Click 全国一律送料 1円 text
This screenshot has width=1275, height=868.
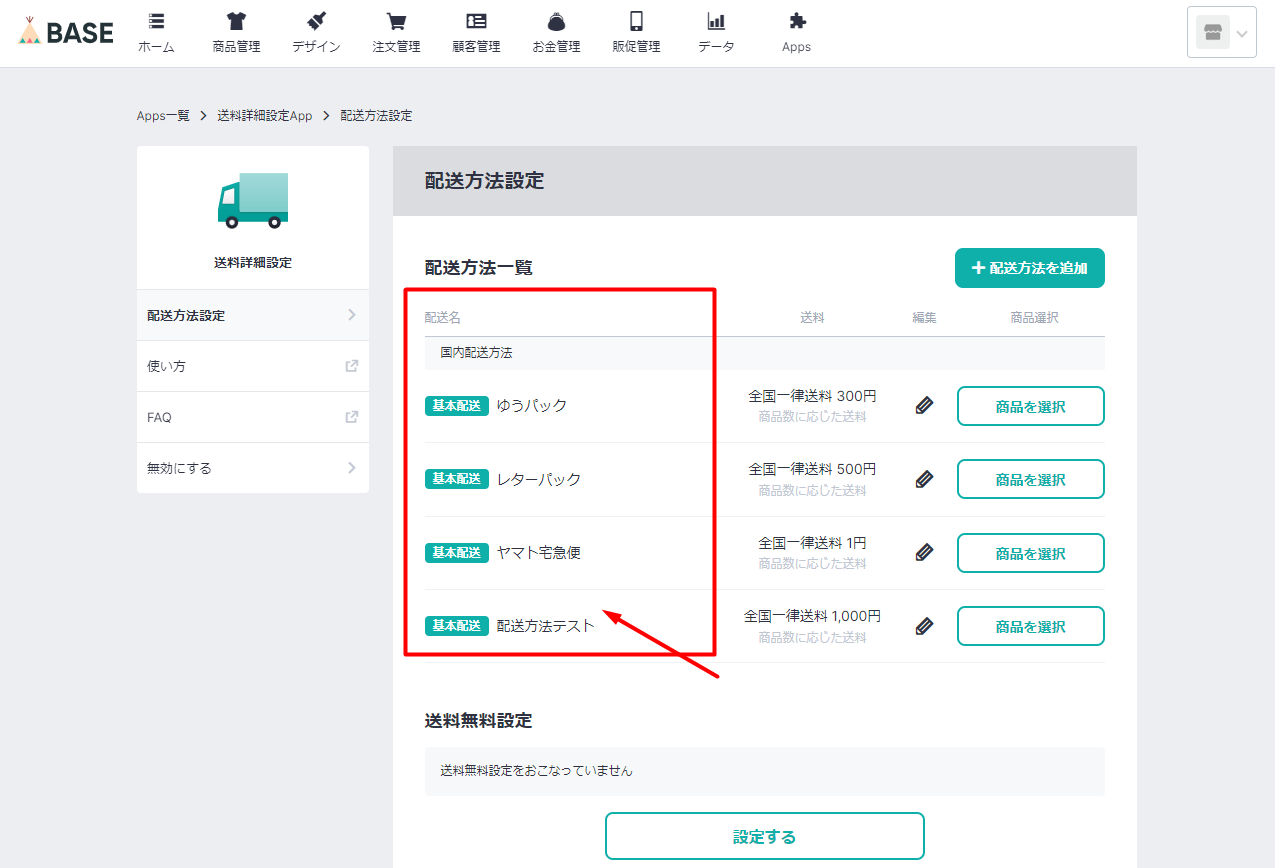(812, 543)
